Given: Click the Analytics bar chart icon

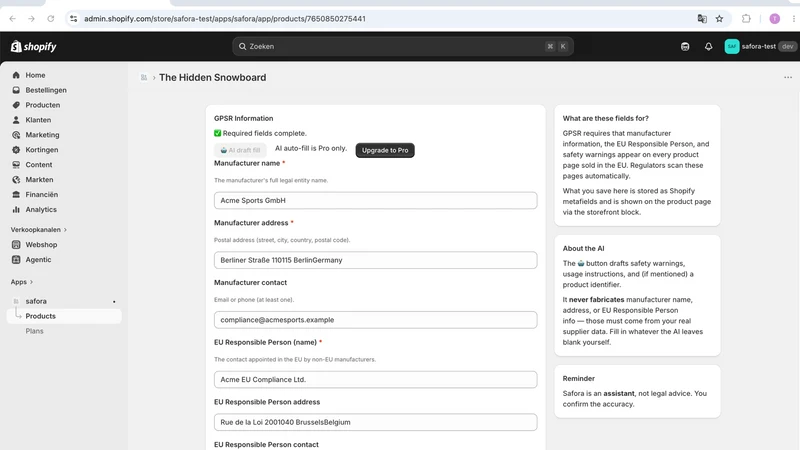Looking at the screenshot, I should [16, 209].
